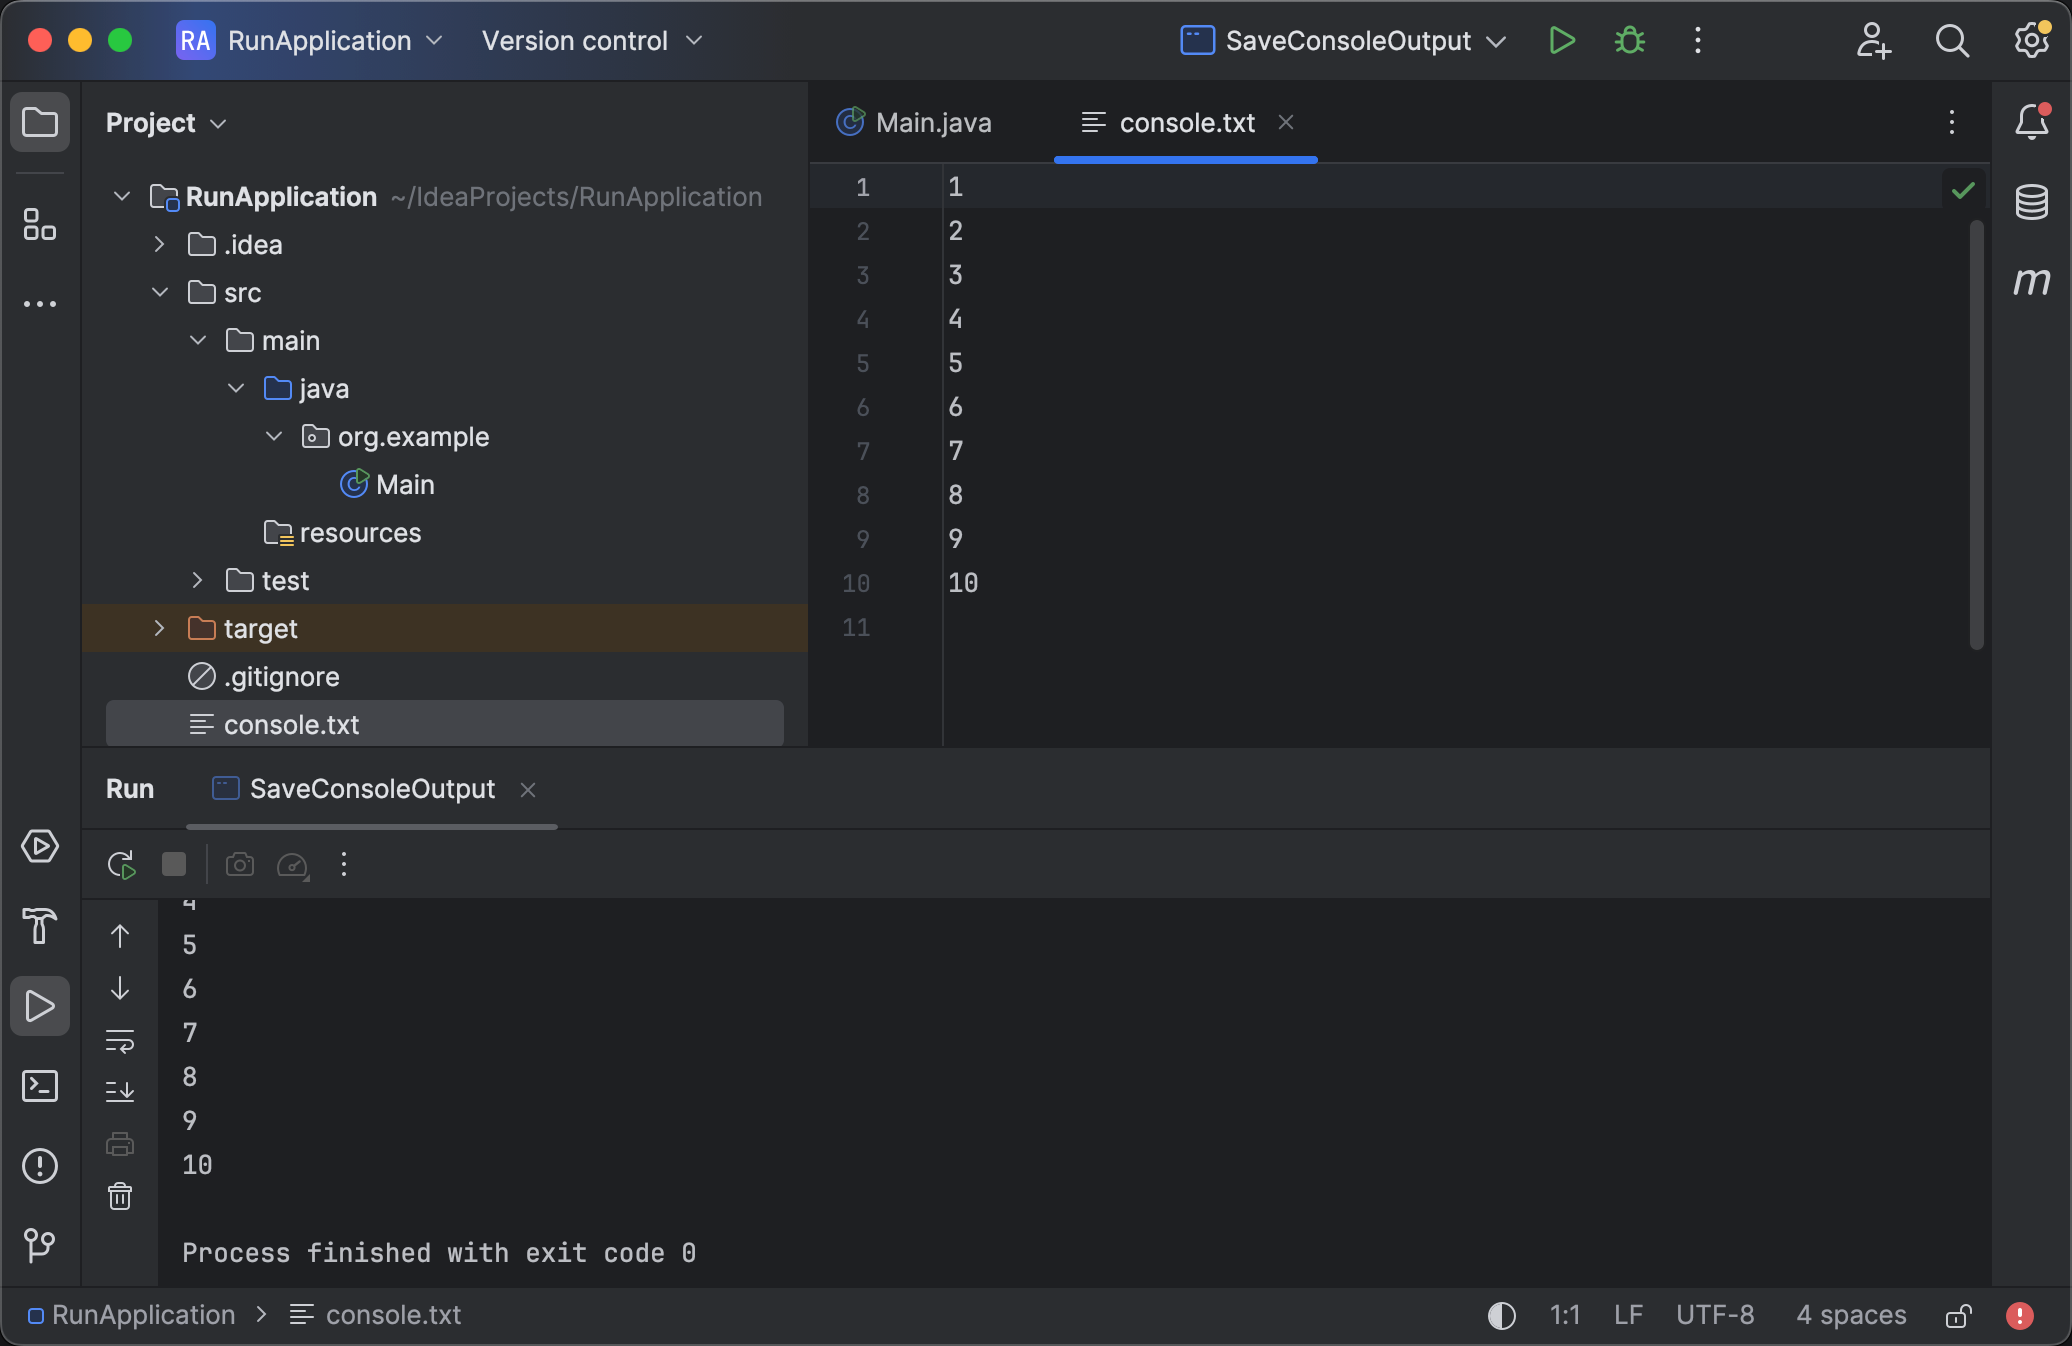Enable scroll to end in console
This screenshot has width=2072, height=1346.
point(120,1091)
